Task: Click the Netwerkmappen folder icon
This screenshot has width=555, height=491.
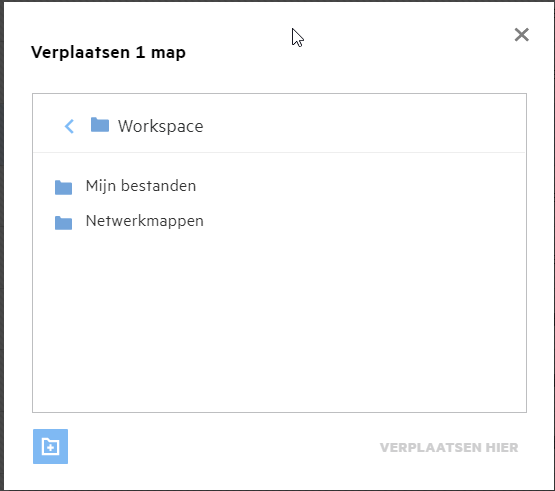Action: pos(63,223)
